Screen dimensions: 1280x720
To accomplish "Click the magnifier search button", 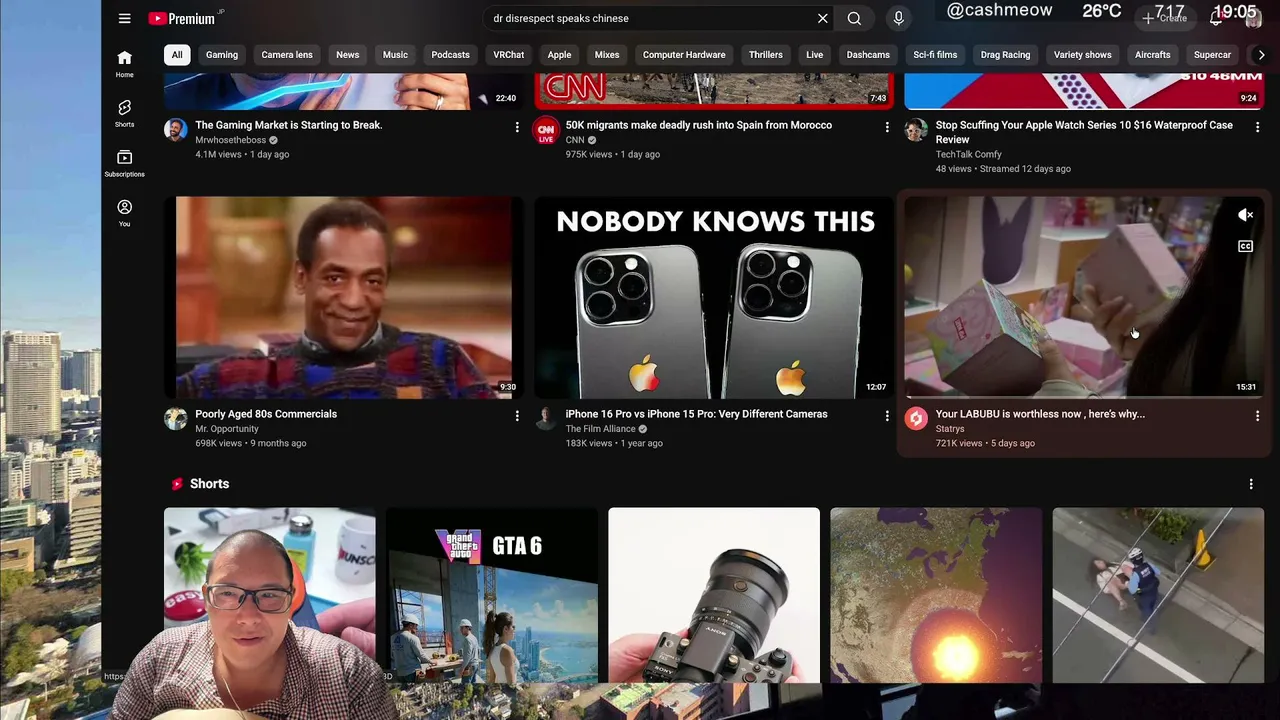I will tap(854, 18).
